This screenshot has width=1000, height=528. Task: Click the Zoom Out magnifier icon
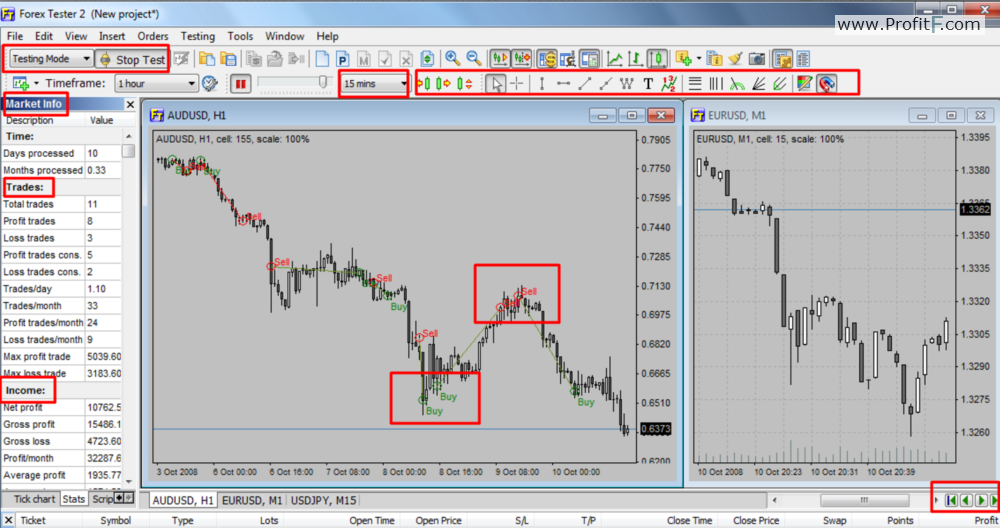point(474,59)
